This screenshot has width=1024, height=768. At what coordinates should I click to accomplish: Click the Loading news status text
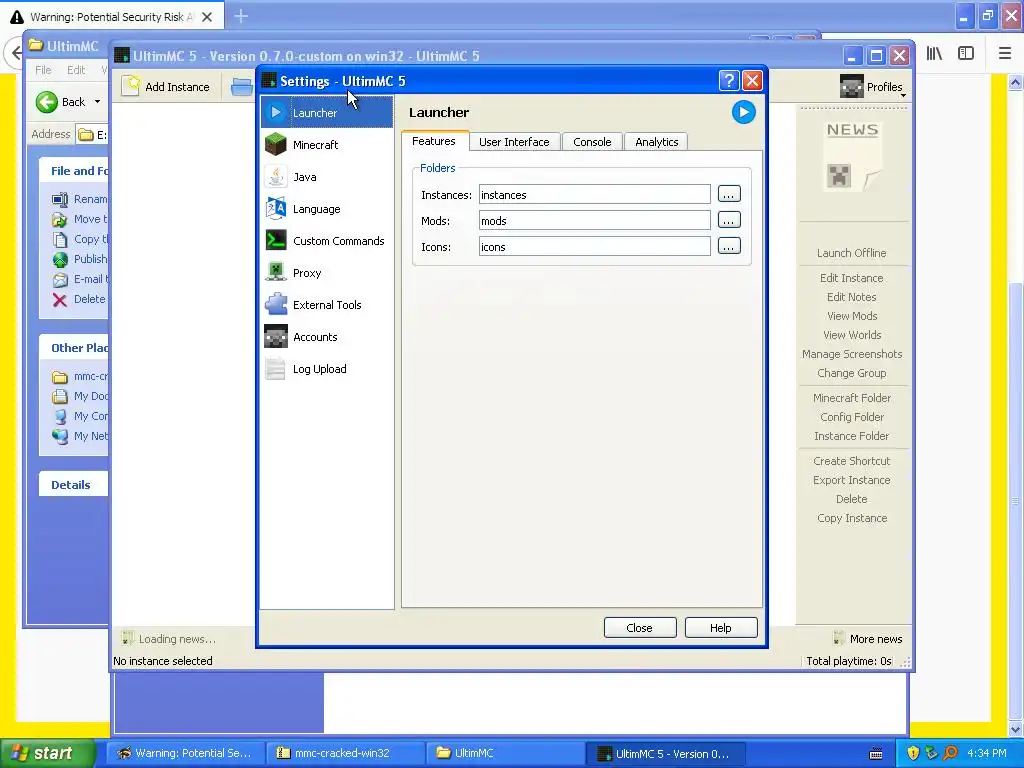pos(177,639)
